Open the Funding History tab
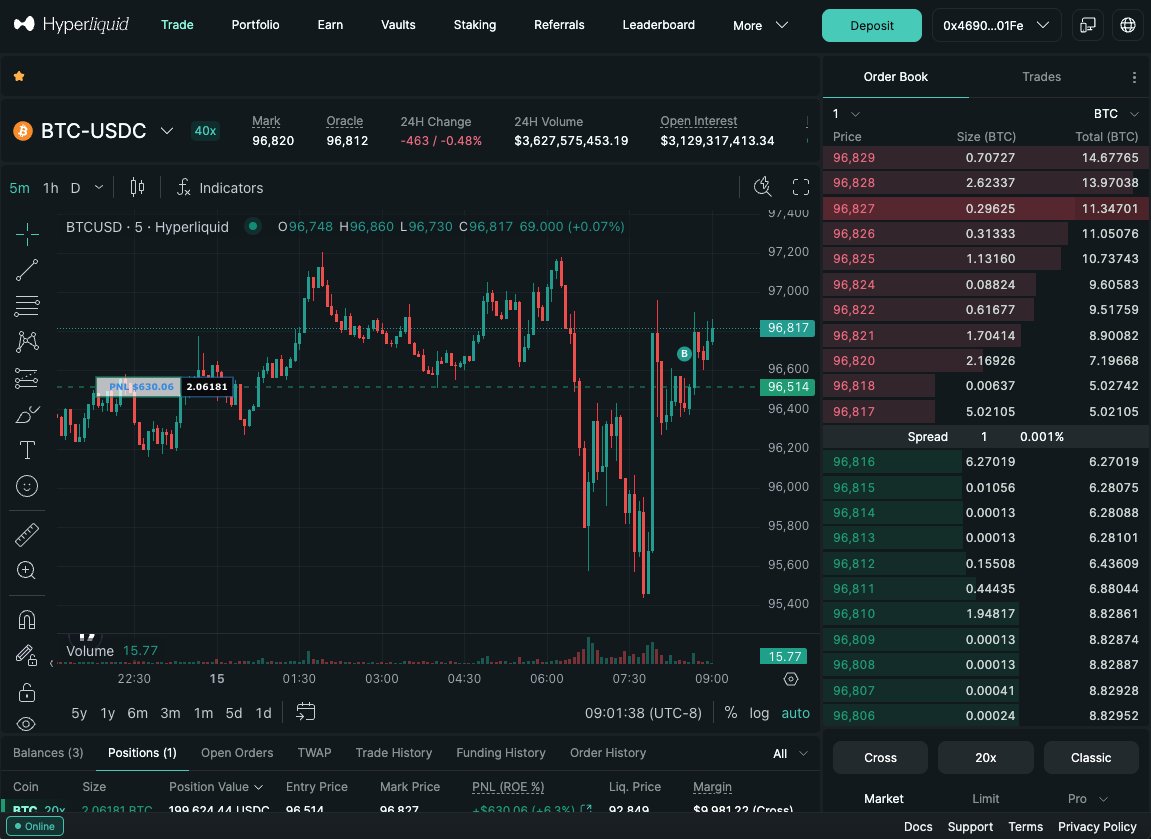This screenshot has height=839, width=1151. point(501,753)
